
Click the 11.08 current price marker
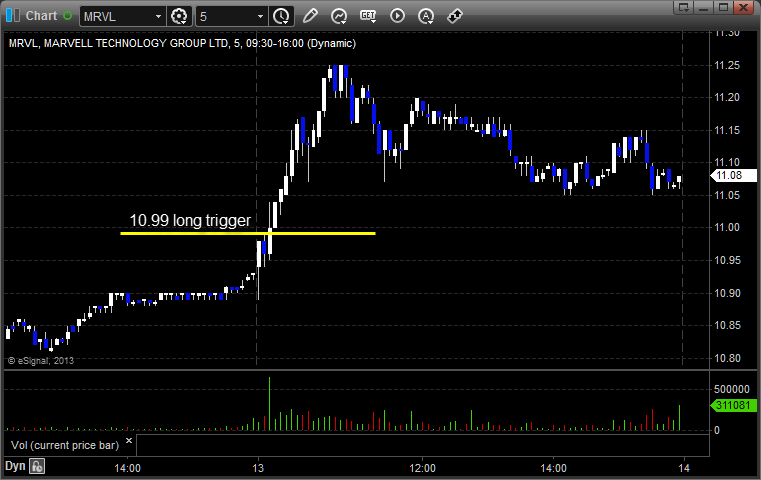tap(733, 175)
